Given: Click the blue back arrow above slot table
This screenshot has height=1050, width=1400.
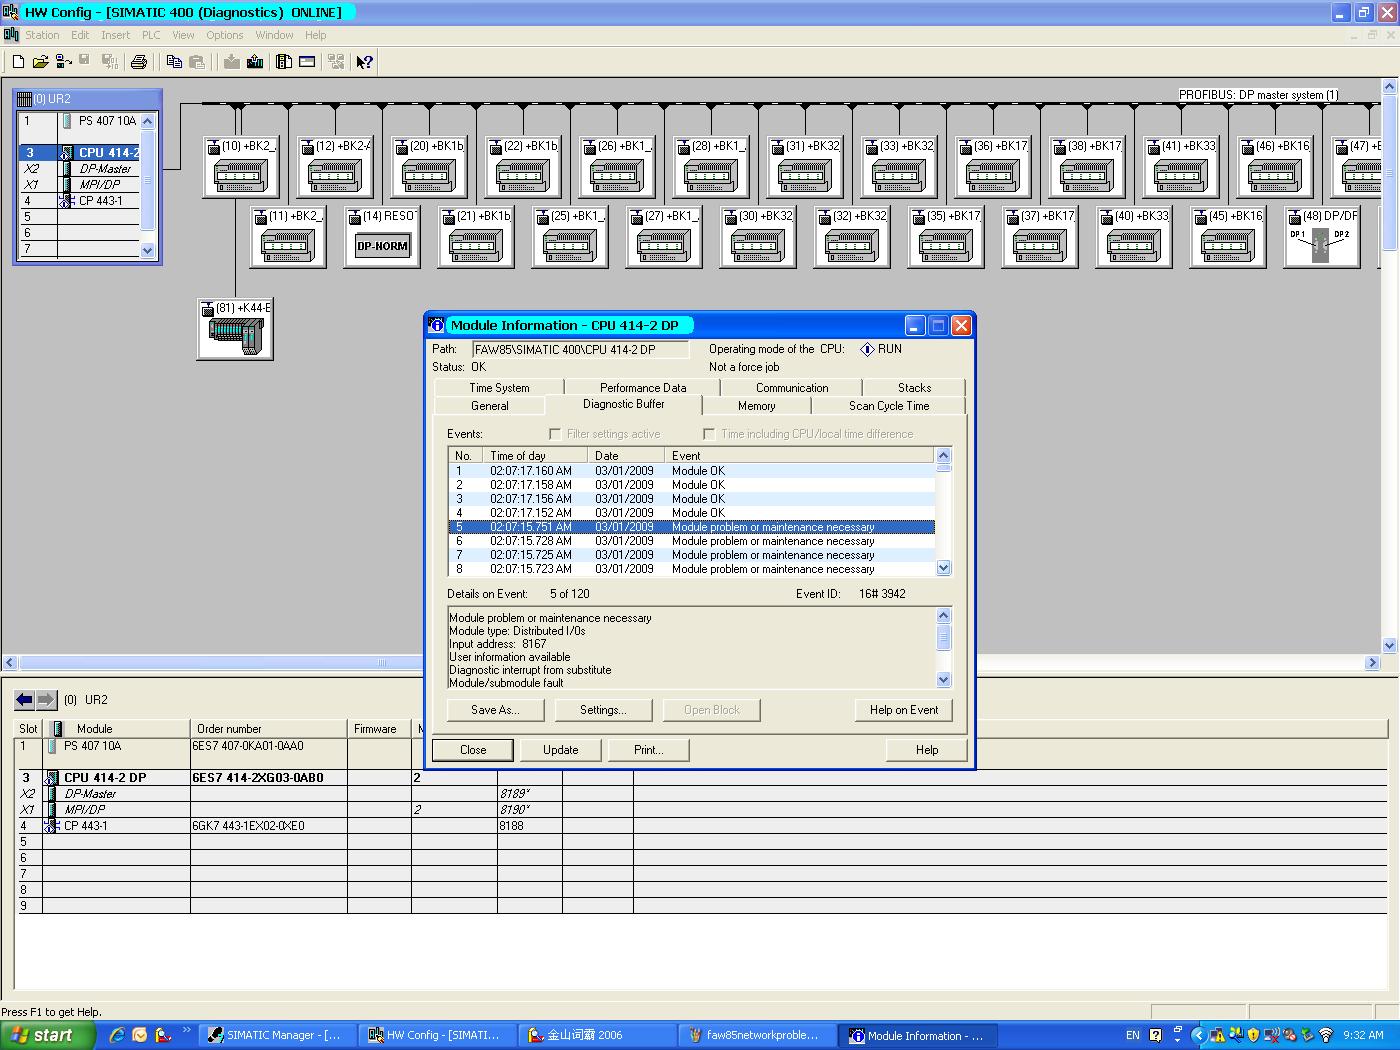Looking at the screenshot, I should [x=24, y=700].
